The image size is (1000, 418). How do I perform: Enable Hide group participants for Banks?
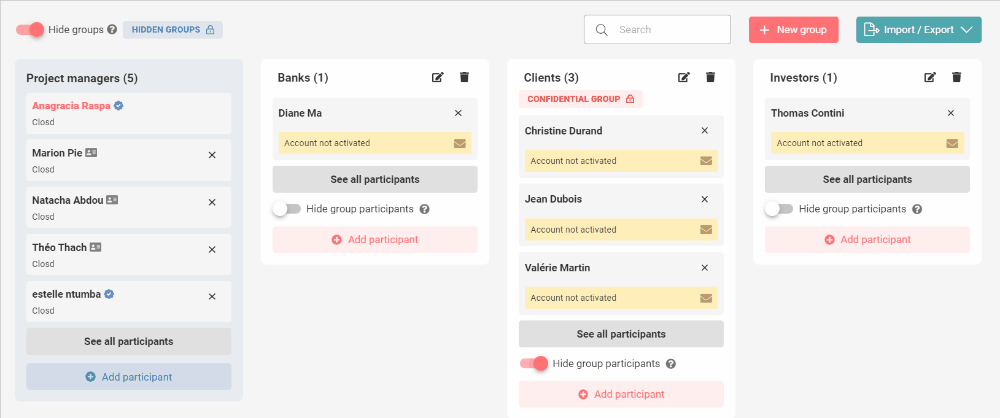click(x=287, y=209)
